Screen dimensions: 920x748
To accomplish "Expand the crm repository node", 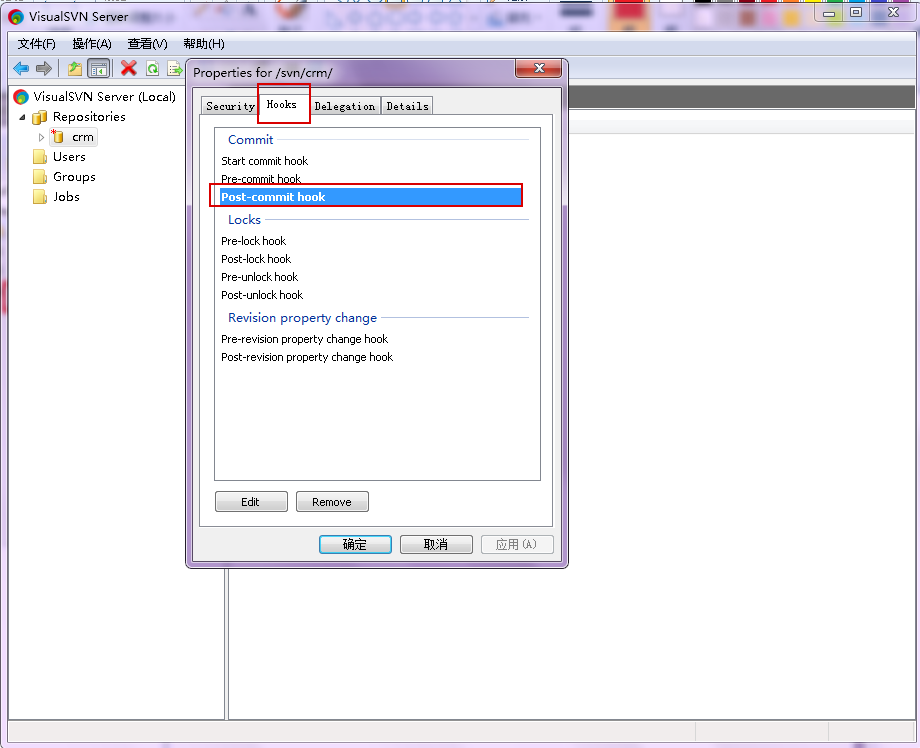I will point(41,137).
